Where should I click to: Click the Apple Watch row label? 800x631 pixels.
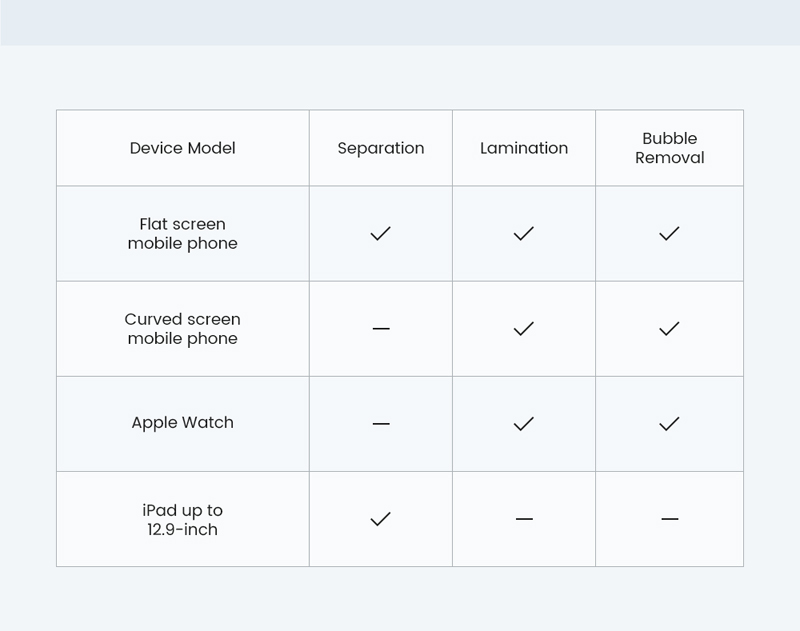pos(183,423)
